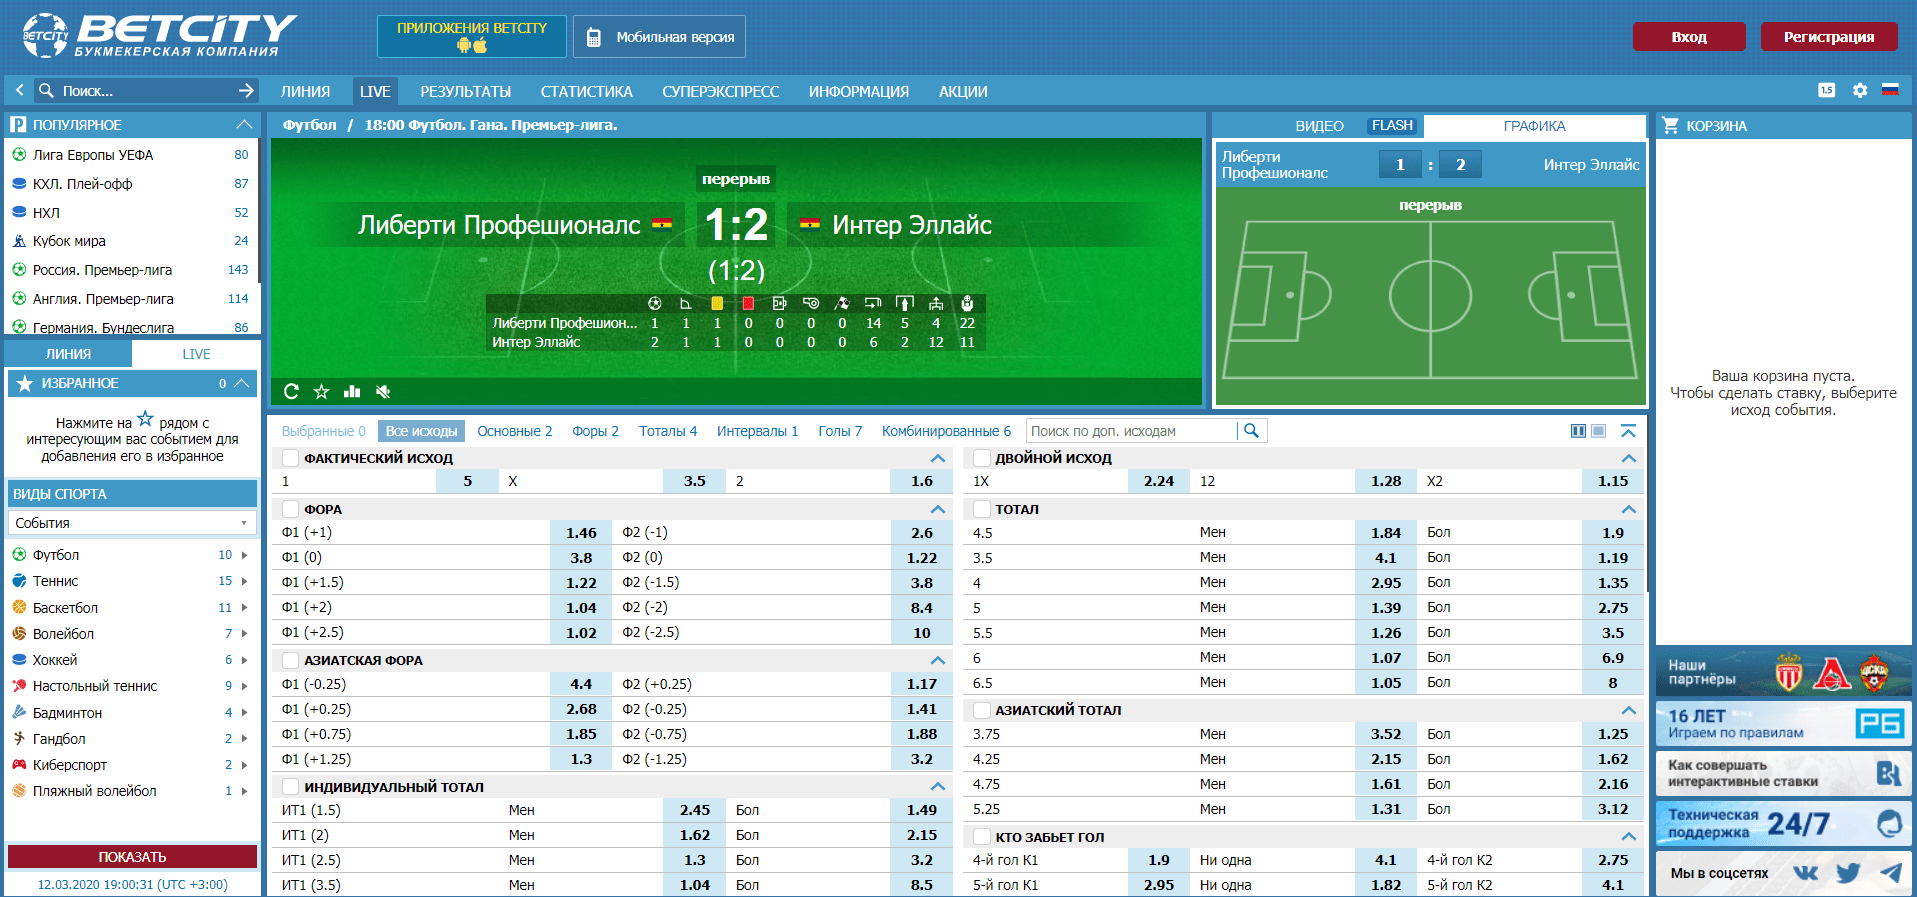Open settings gear icon in top bar
Image resolution: width=1917 pixels, height=897 pixels.
coord(1860,90)
